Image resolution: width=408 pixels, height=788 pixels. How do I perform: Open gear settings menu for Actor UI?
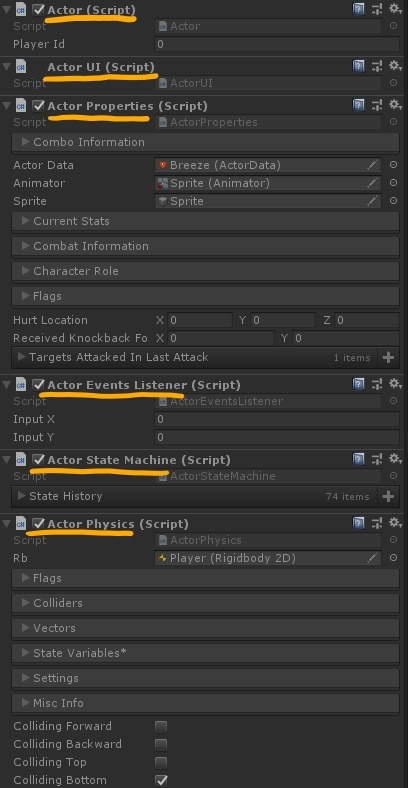tap(395, 66)
